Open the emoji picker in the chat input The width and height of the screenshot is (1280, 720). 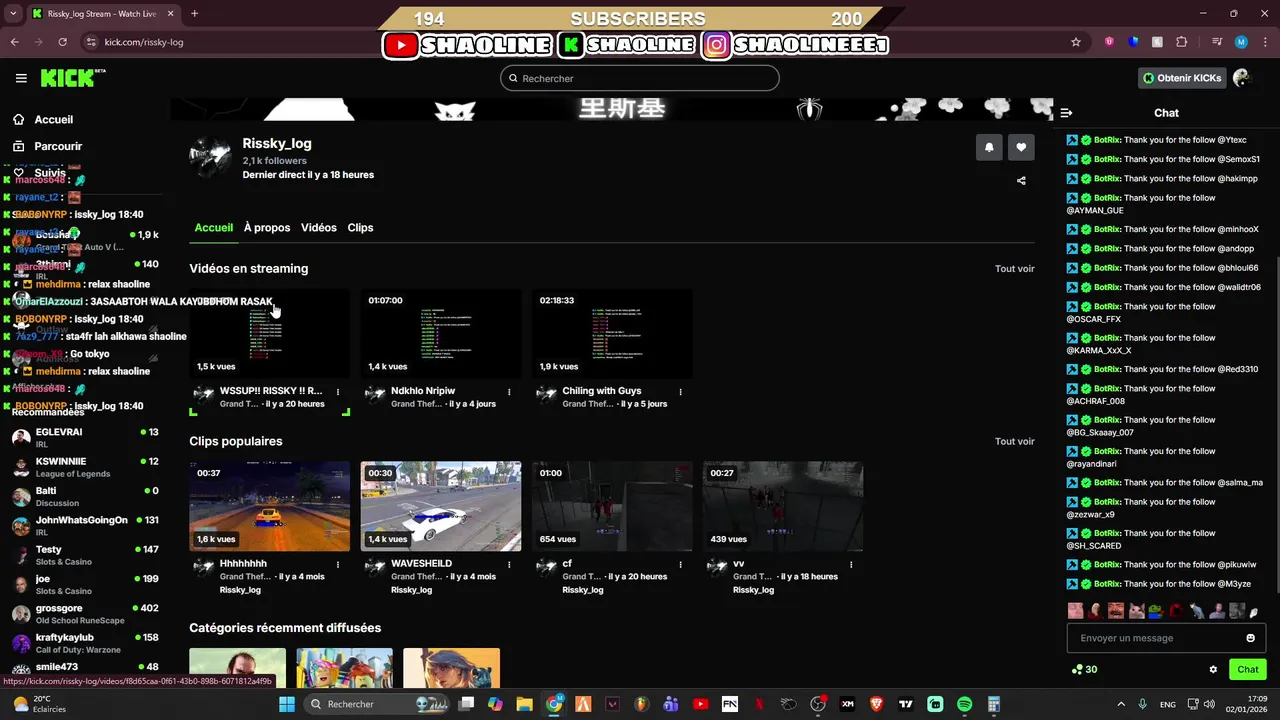point(1250,638)
